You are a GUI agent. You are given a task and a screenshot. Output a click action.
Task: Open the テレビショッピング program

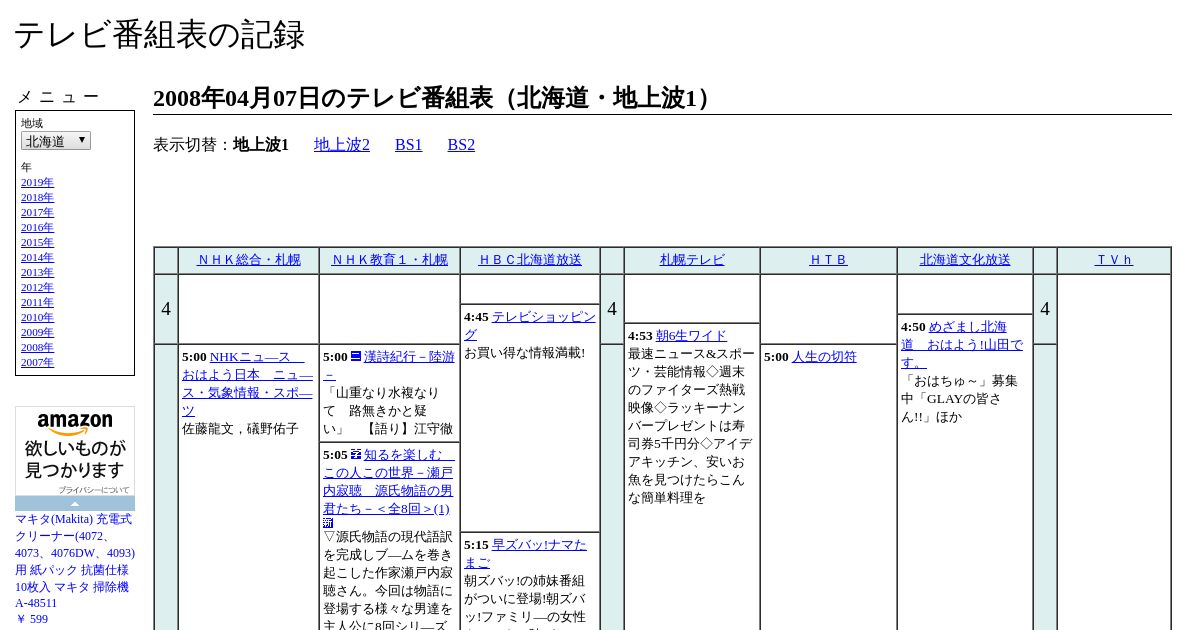tap(529, 326)
